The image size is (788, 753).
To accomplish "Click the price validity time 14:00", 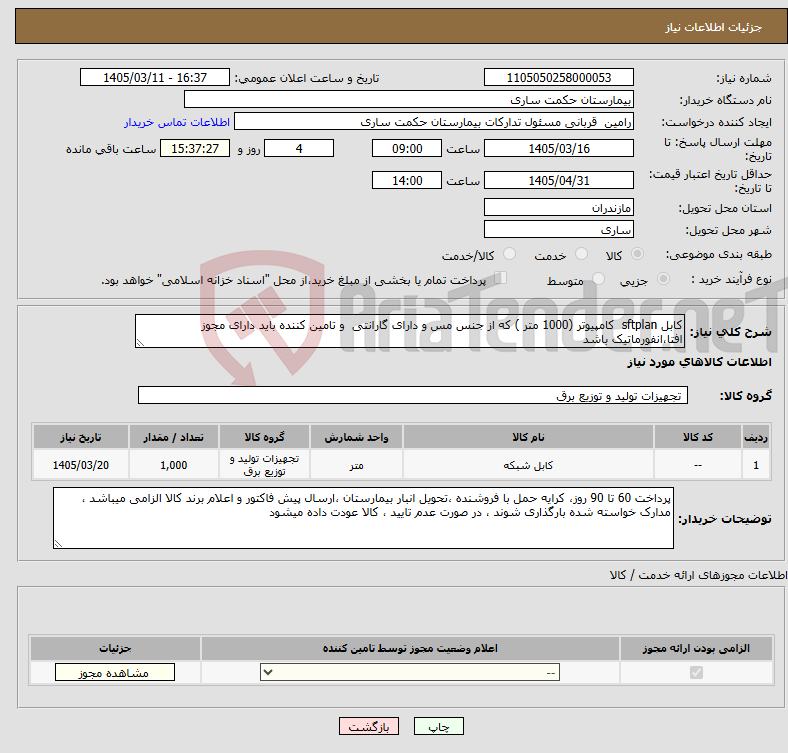I will [407, 180].
